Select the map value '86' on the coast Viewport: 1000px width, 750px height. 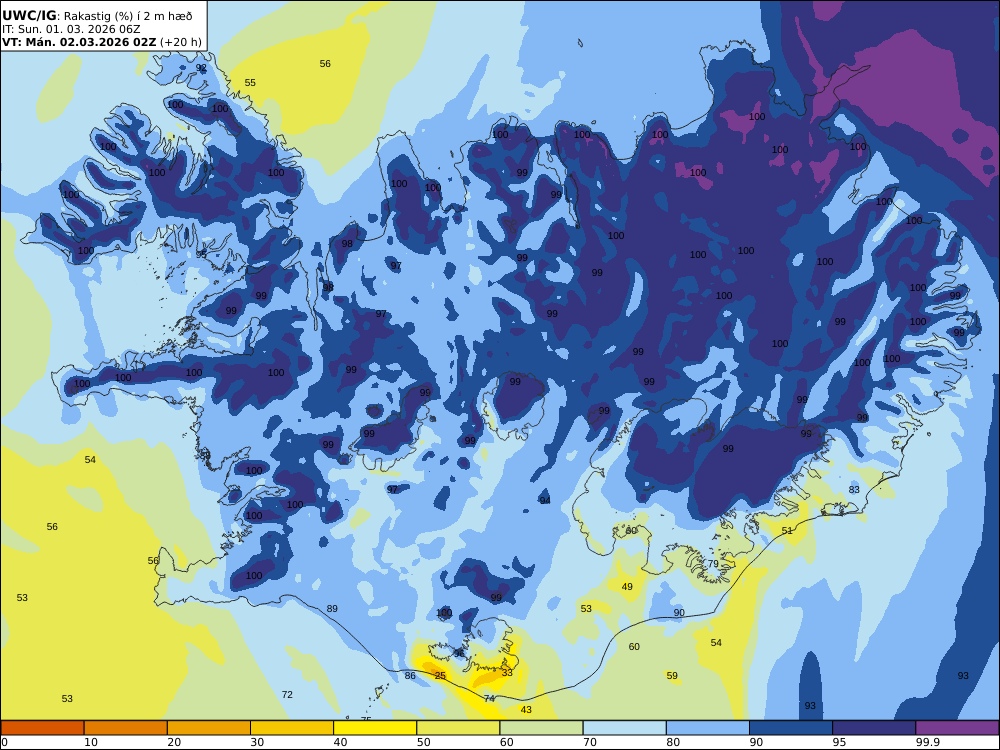tap(410, 675)
